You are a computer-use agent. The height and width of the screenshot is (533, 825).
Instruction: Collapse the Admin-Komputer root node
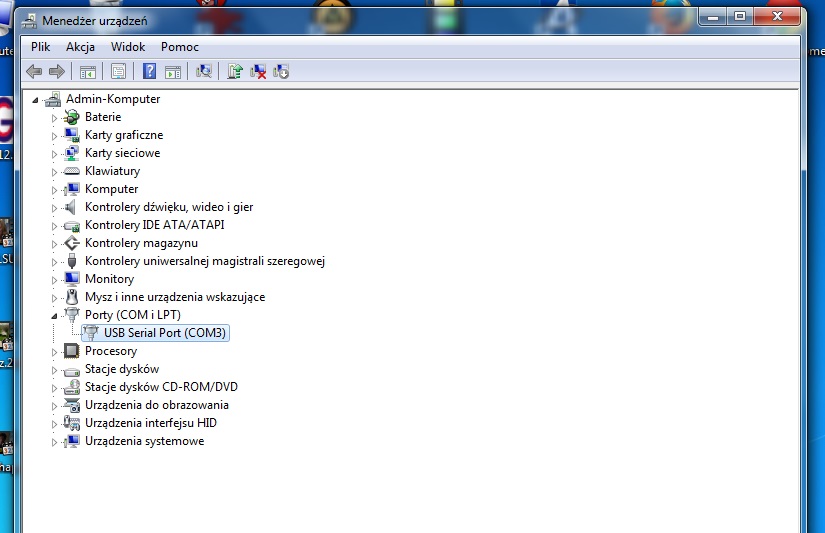pos(37,99)
